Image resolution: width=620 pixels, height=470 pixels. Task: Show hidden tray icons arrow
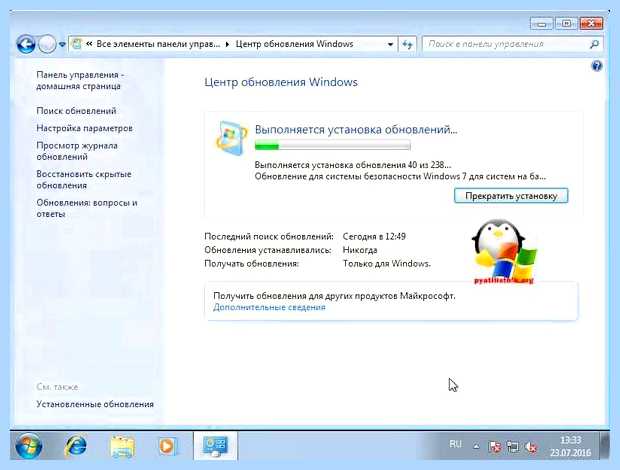[x=476, y=446]
